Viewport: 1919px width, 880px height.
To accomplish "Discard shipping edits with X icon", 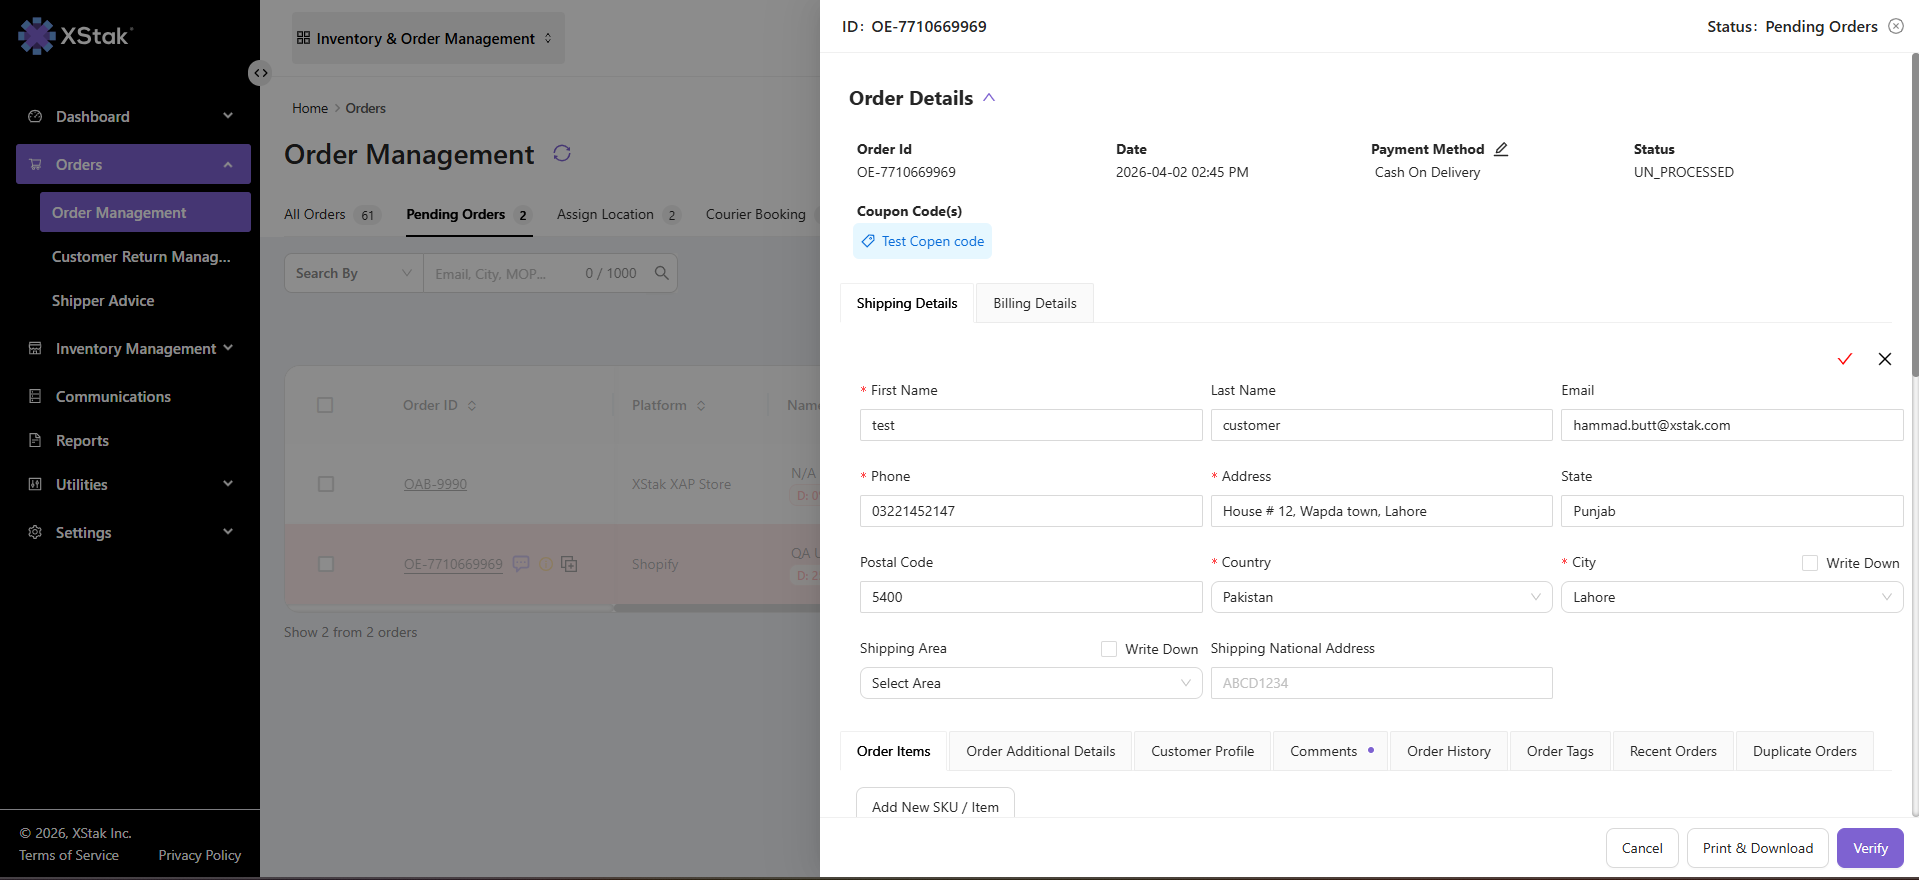I will [x=1885, y=359].
